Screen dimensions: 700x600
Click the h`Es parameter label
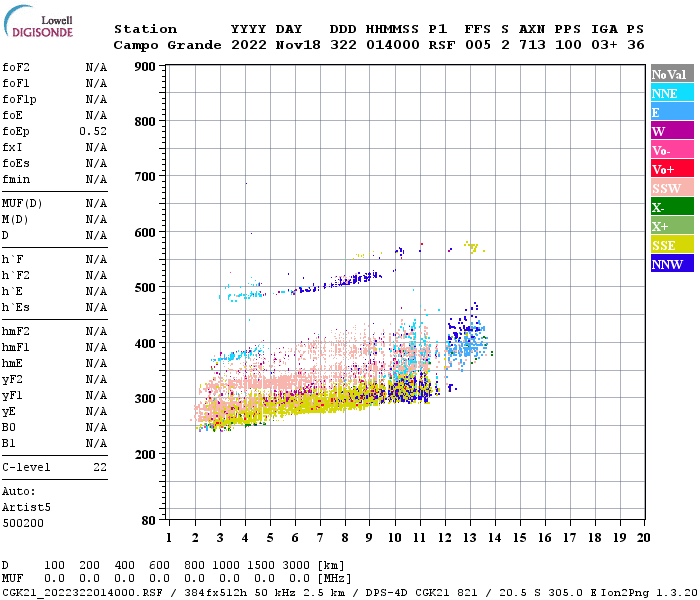pos(16,308)
